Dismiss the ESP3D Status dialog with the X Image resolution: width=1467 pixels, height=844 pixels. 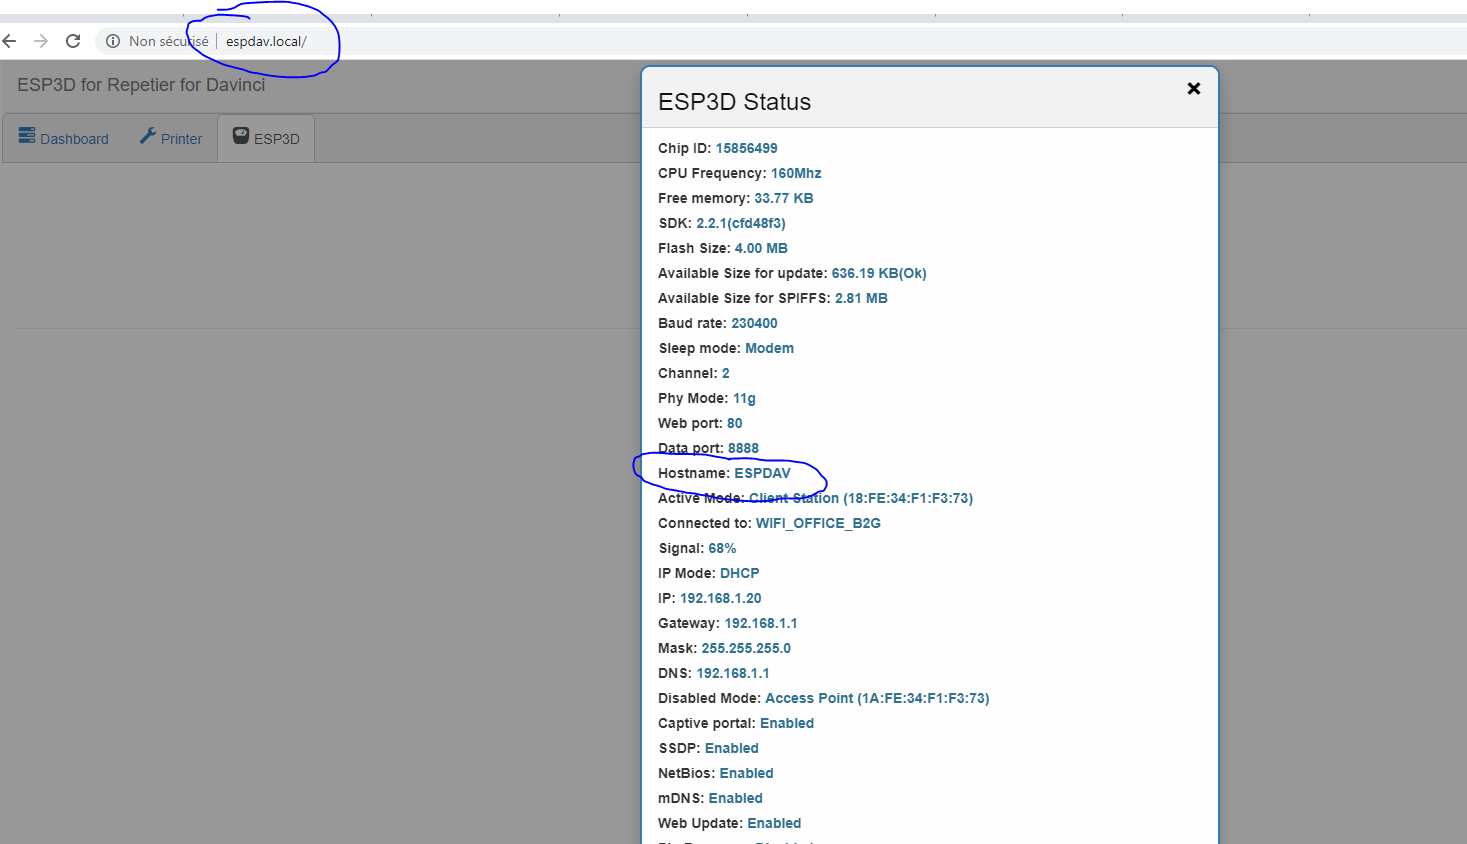[1193, 88]
